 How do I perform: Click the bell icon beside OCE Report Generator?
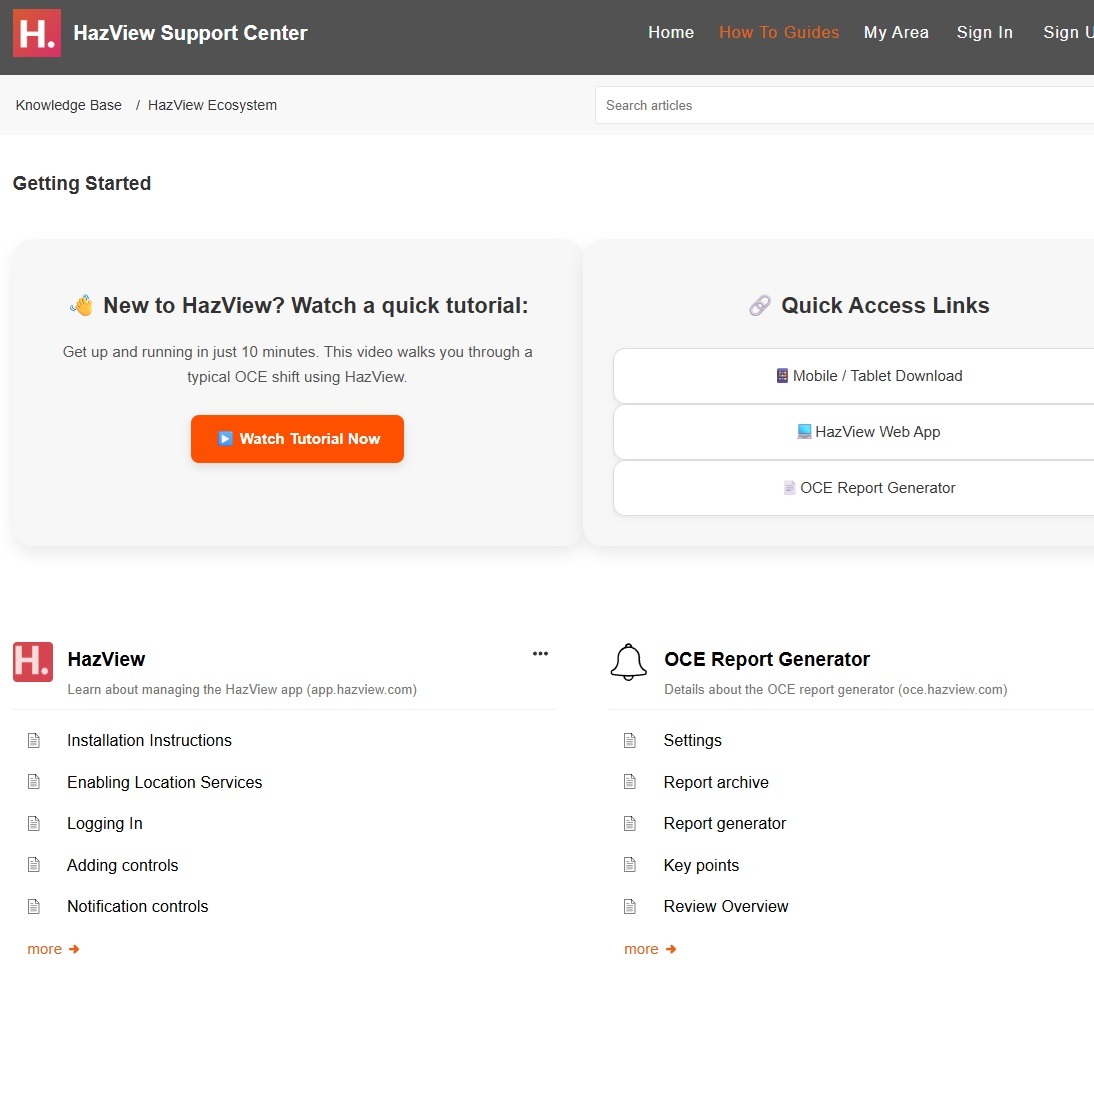pyautogui.click(x=629, y=662)
